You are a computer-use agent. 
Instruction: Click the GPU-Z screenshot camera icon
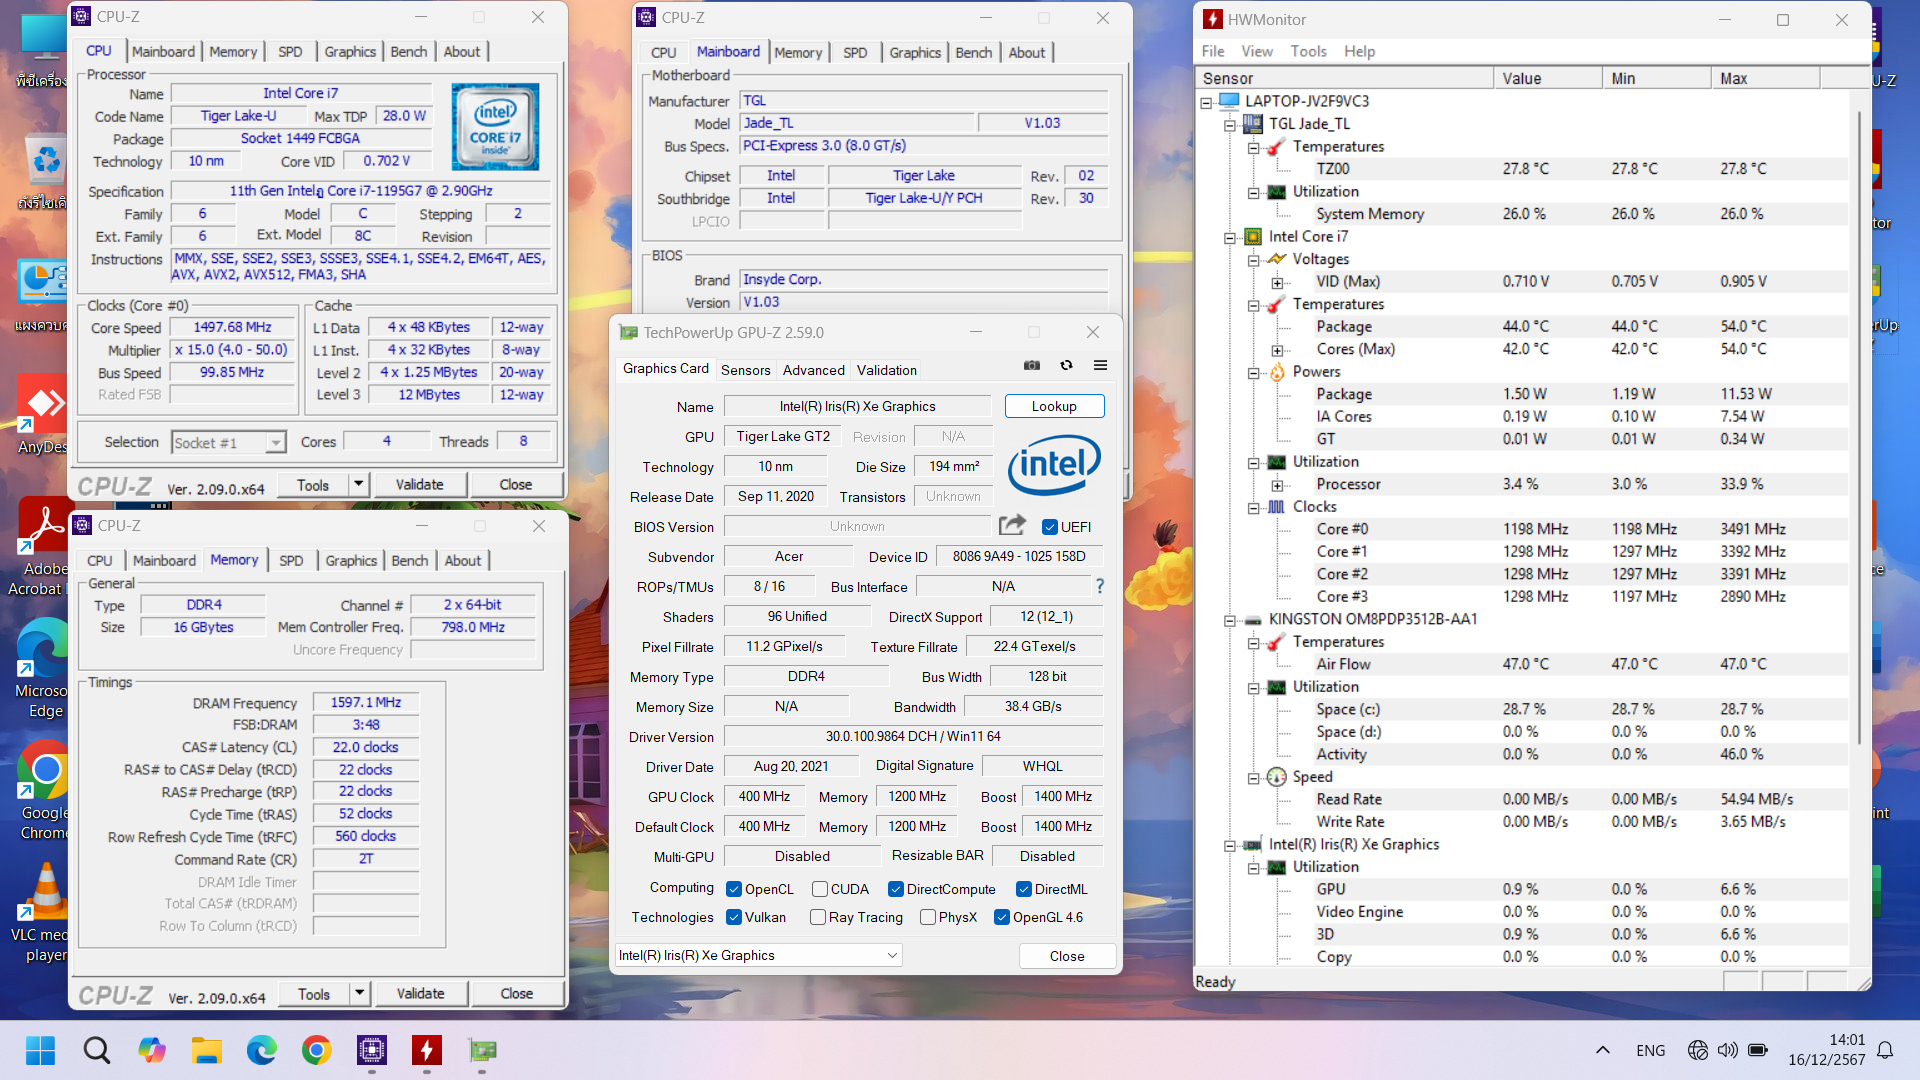point(1032,366)
